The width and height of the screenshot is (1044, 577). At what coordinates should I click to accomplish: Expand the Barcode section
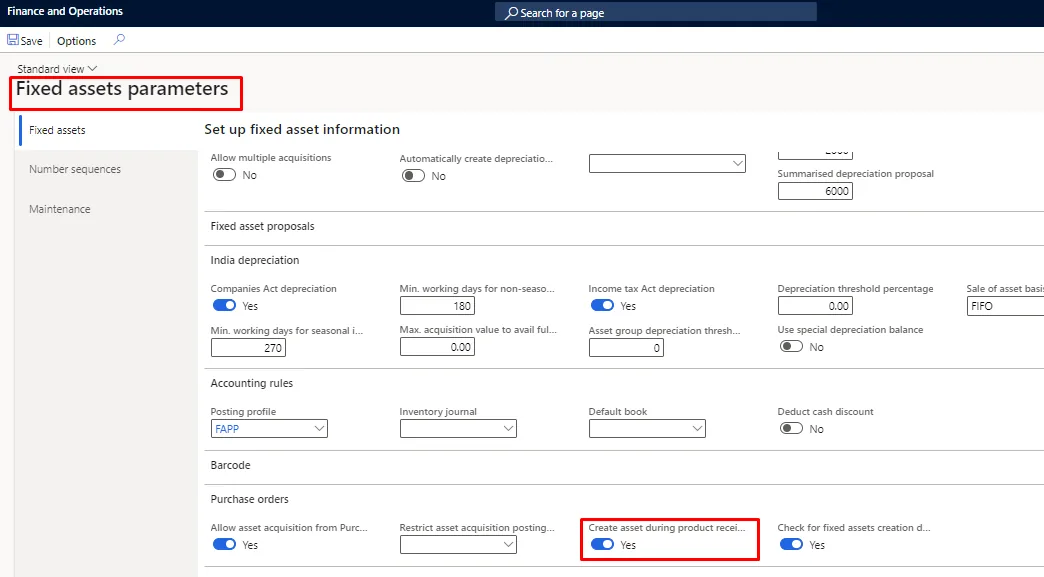[x=230, y=465]
